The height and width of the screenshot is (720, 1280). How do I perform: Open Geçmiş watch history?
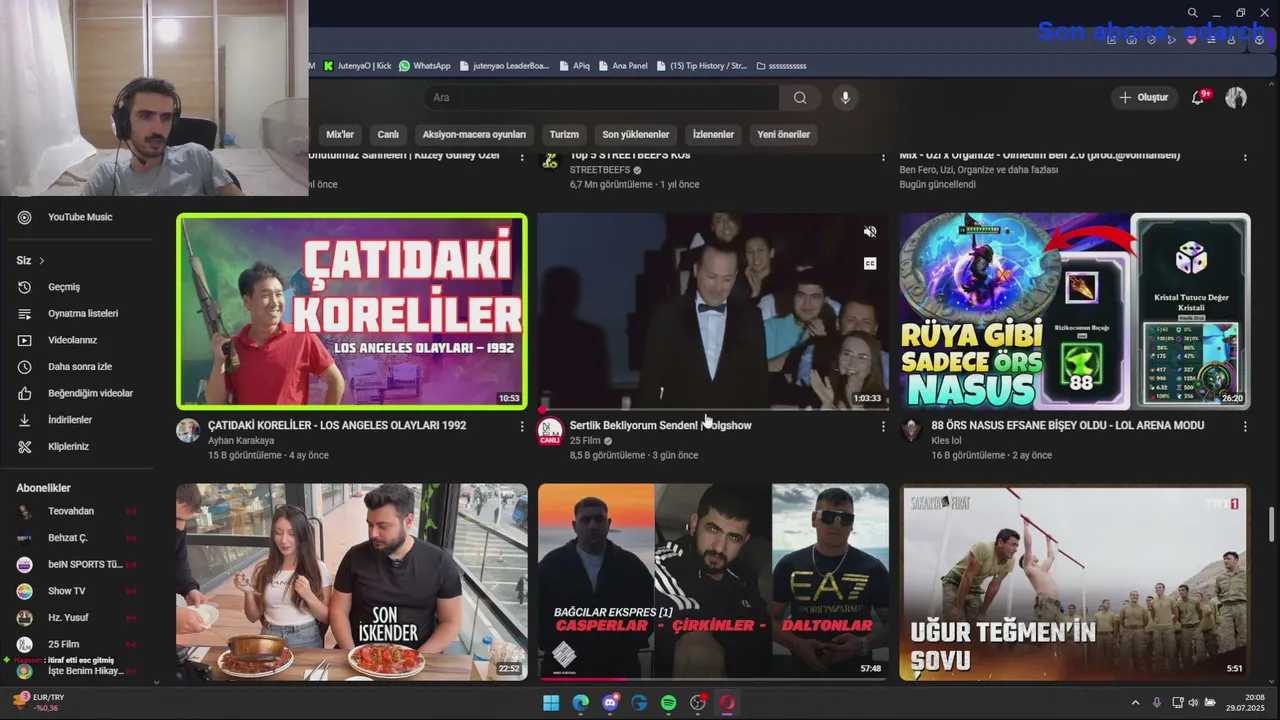click(x=64, y=287)
